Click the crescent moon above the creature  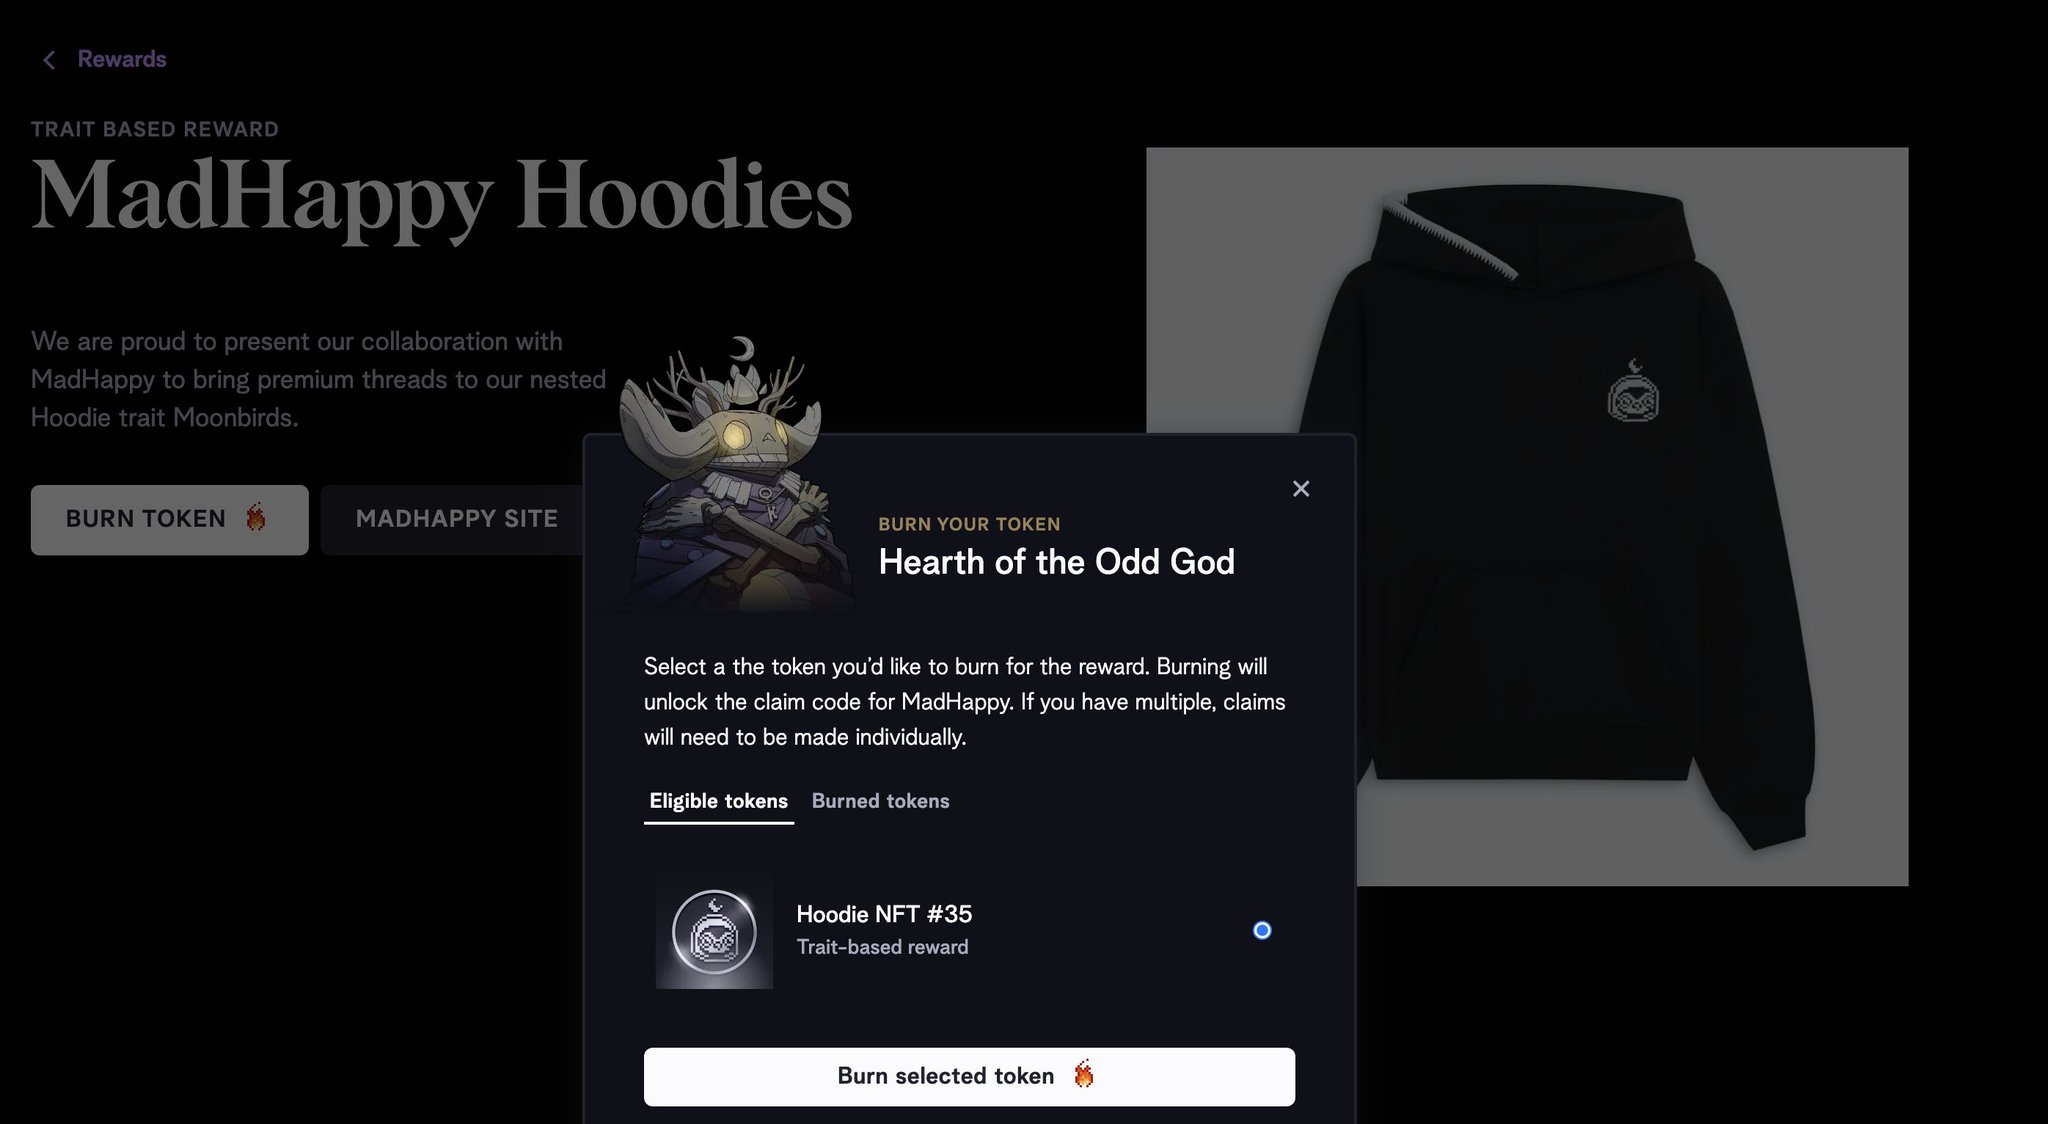click(x=743, y=348)
